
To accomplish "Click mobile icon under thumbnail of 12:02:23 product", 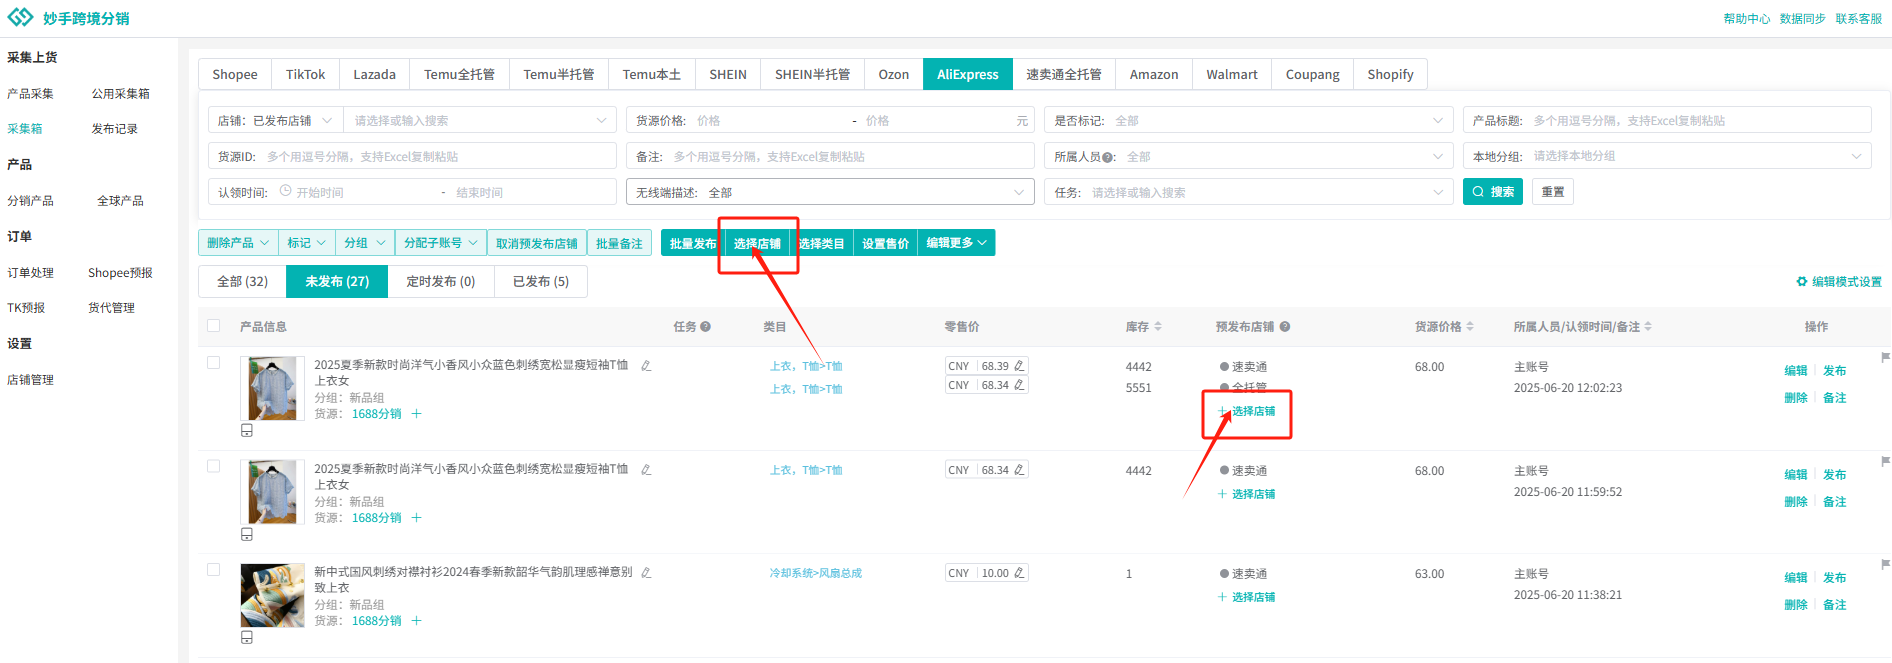I will coord(247,431).
